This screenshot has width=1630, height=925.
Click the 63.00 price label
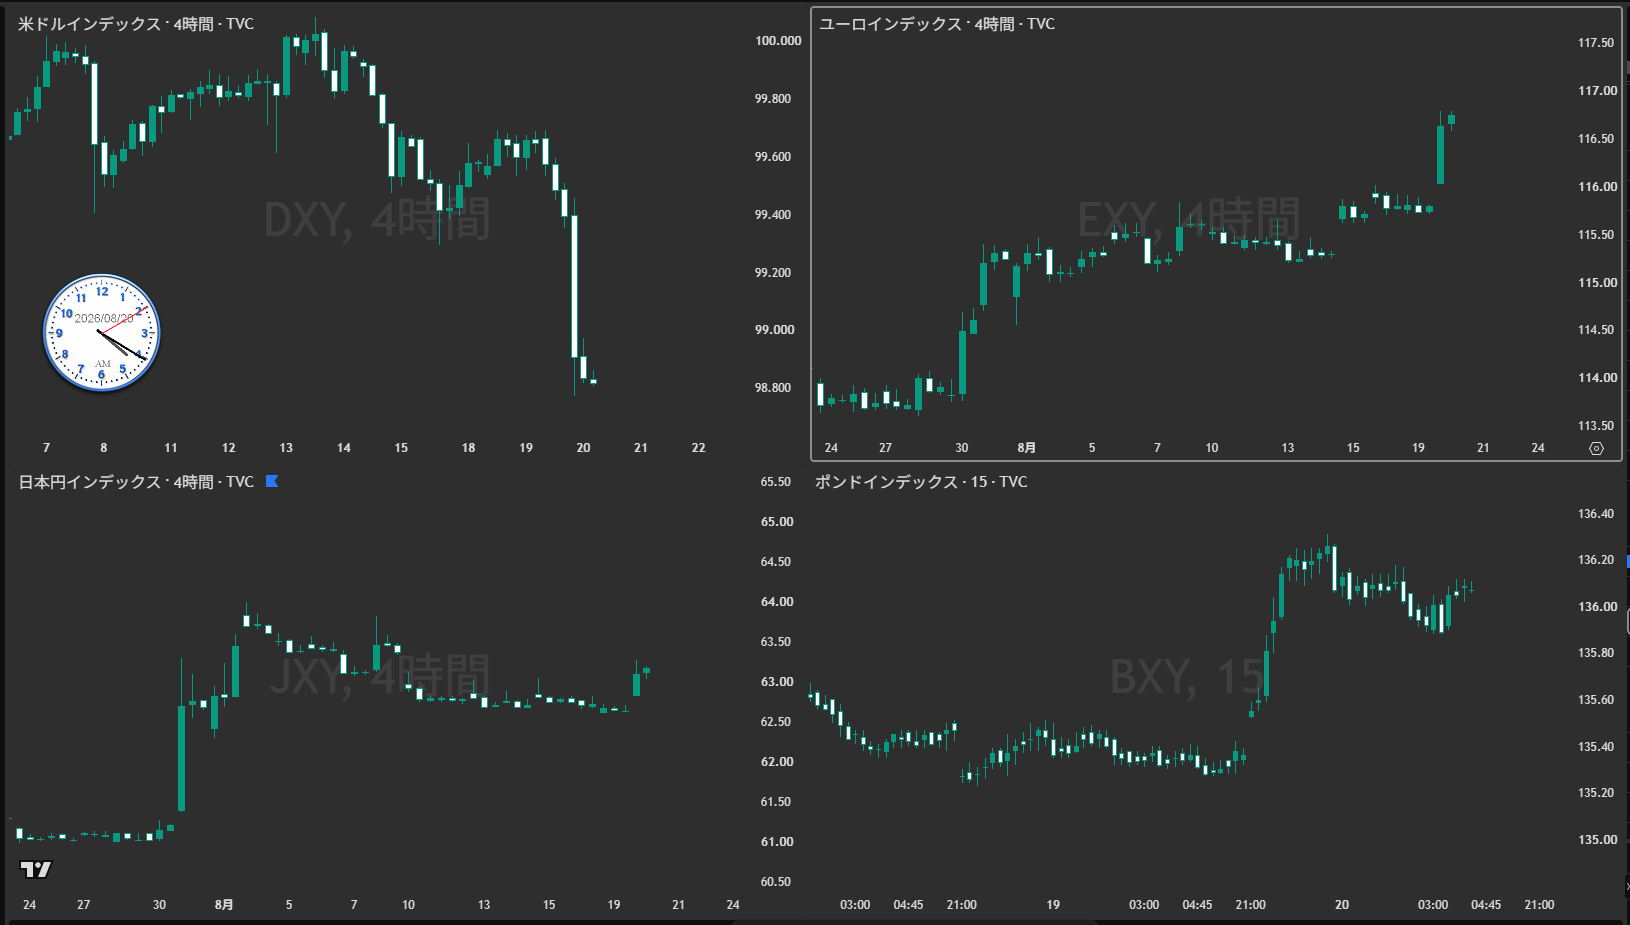pyautogui.click(x=777, y=682)
